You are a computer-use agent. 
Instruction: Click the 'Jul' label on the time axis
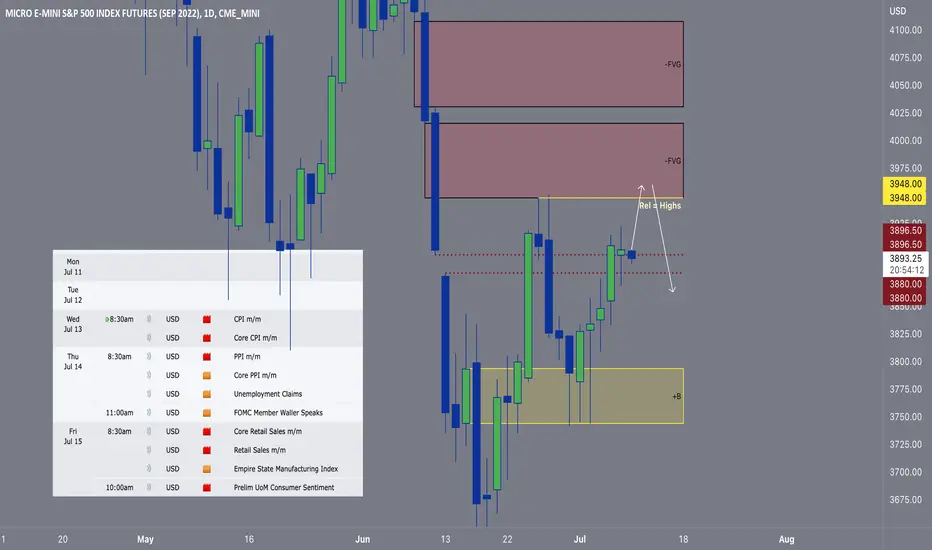[x=580, y=539]
